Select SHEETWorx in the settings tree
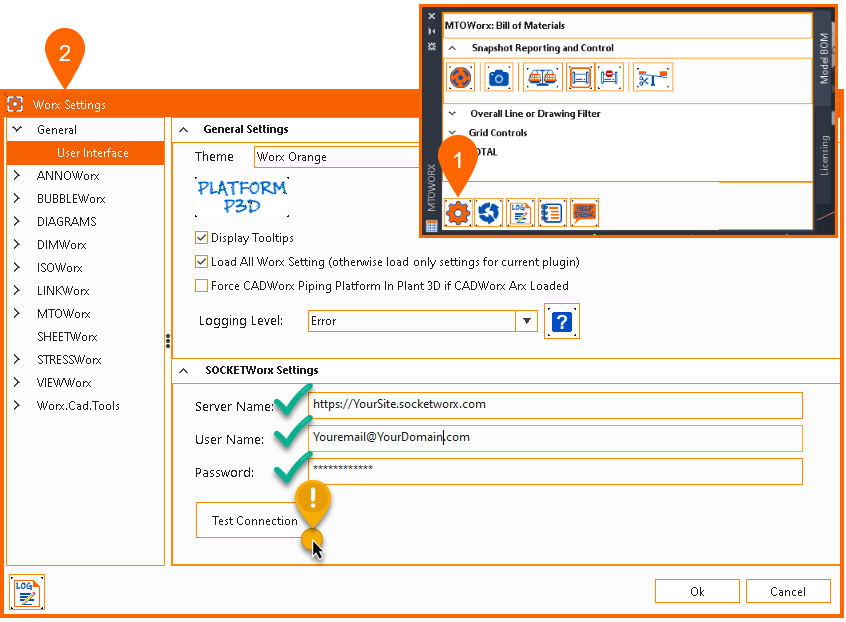The width and height of the screenshot is (846, 622). (67, 337)
